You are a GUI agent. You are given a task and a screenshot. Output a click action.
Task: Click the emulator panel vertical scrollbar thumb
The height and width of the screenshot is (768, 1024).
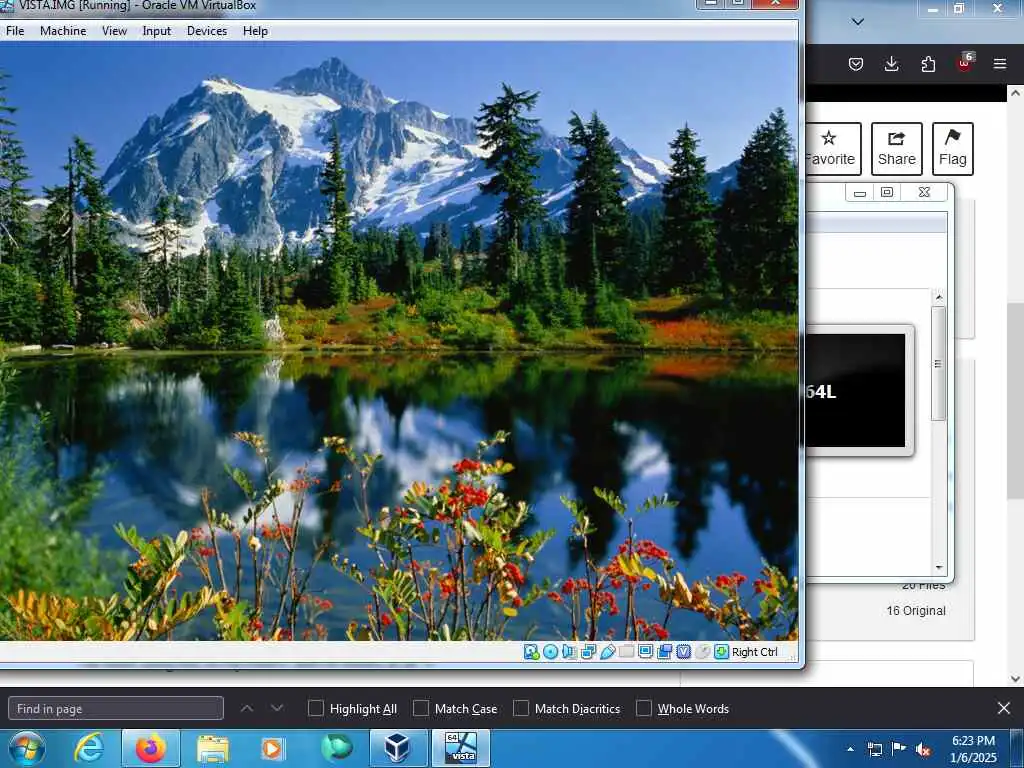(938, 364)
